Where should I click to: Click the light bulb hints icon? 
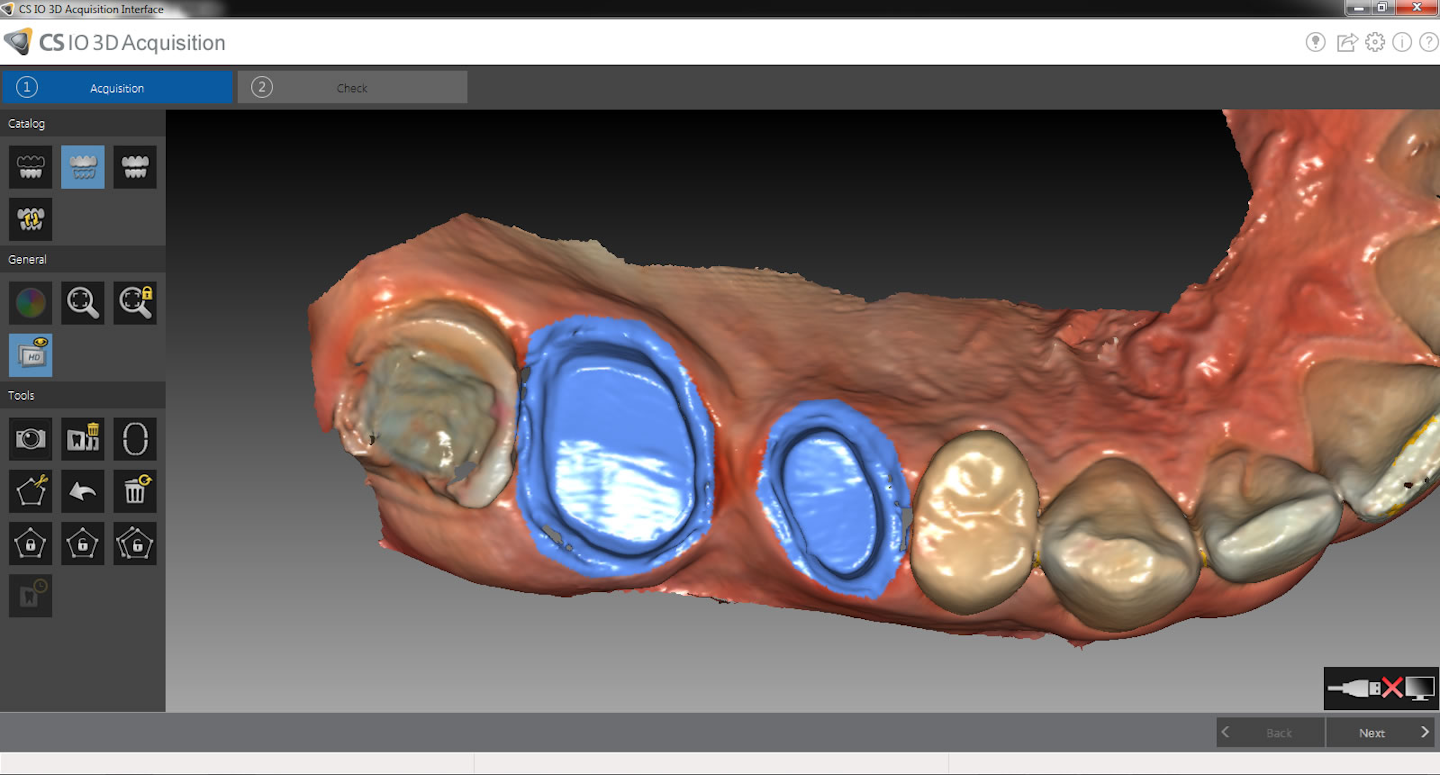pos(1316,42)
